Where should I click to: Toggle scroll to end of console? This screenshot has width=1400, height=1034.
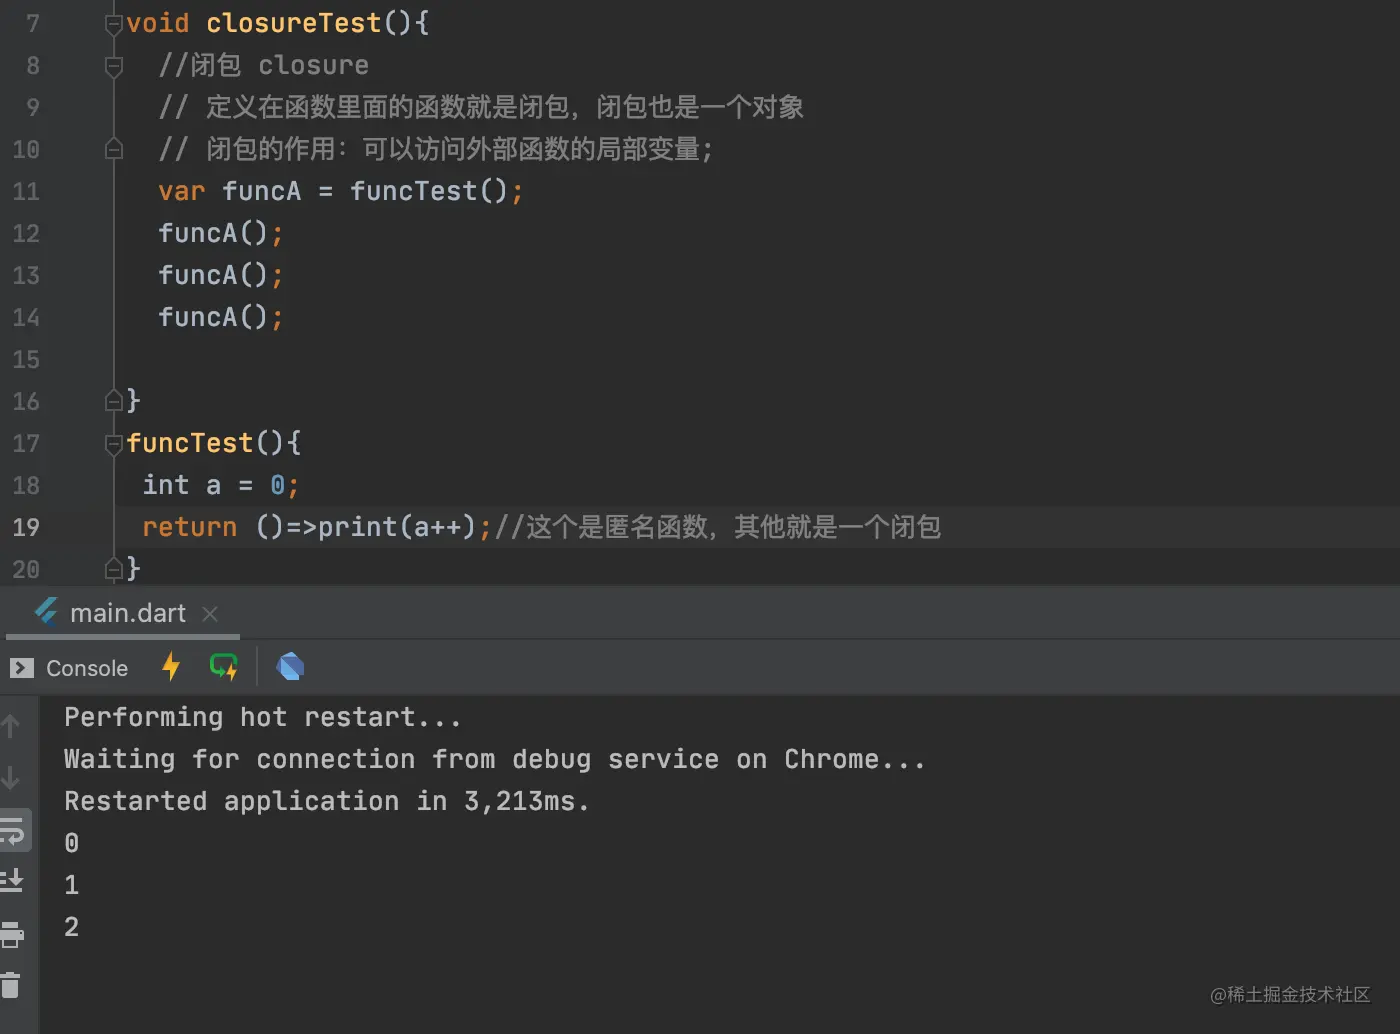click(x=12, y=881)
